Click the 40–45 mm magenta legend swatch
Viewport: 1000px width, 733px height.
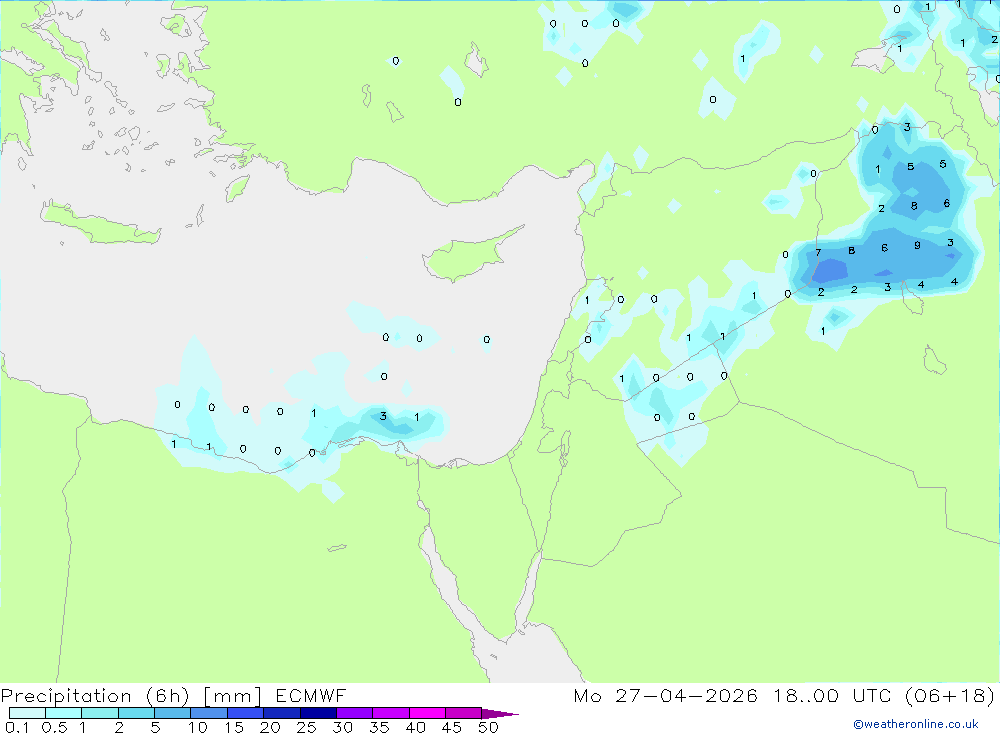click(x=427, y=713)
